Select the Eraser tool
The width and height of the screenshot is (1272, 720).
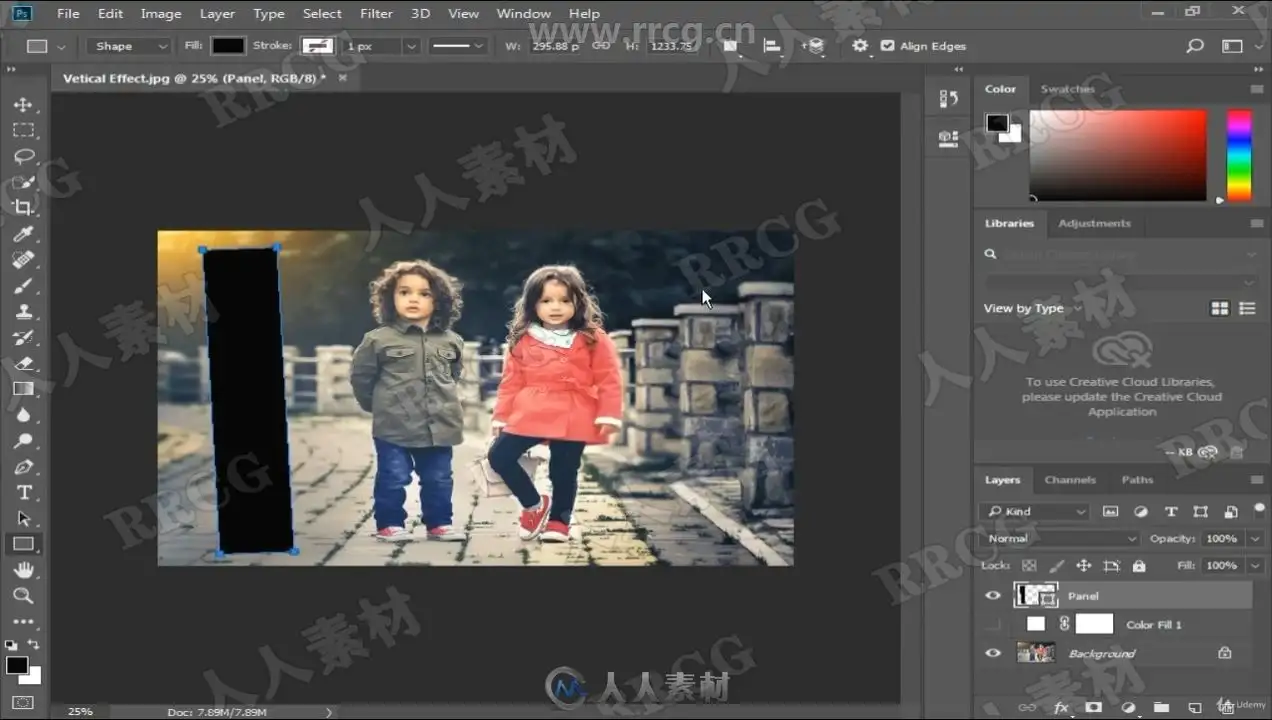(x=23, y=363)
